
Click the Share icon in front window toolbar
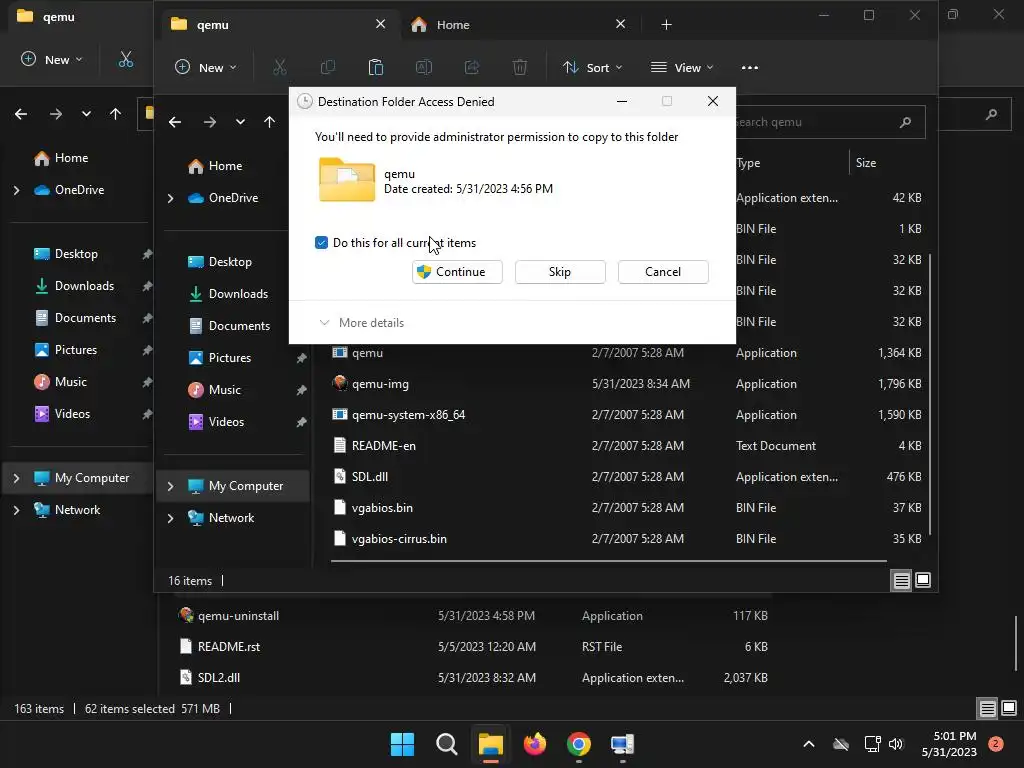tap(472, 67)
